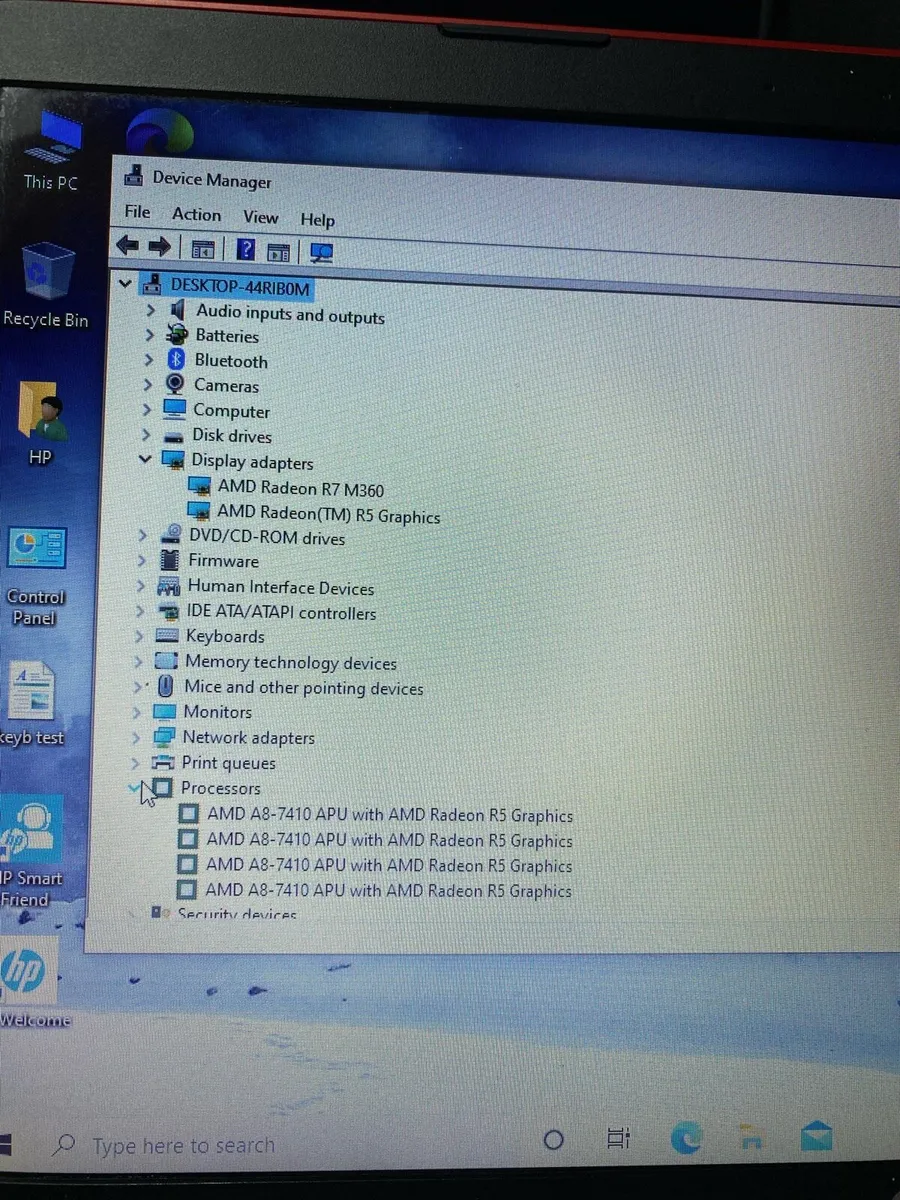The image size is (900, 1200).
Task: Collapse the DESKTOP-44RIB0M root node
Action: click(125, 285)
